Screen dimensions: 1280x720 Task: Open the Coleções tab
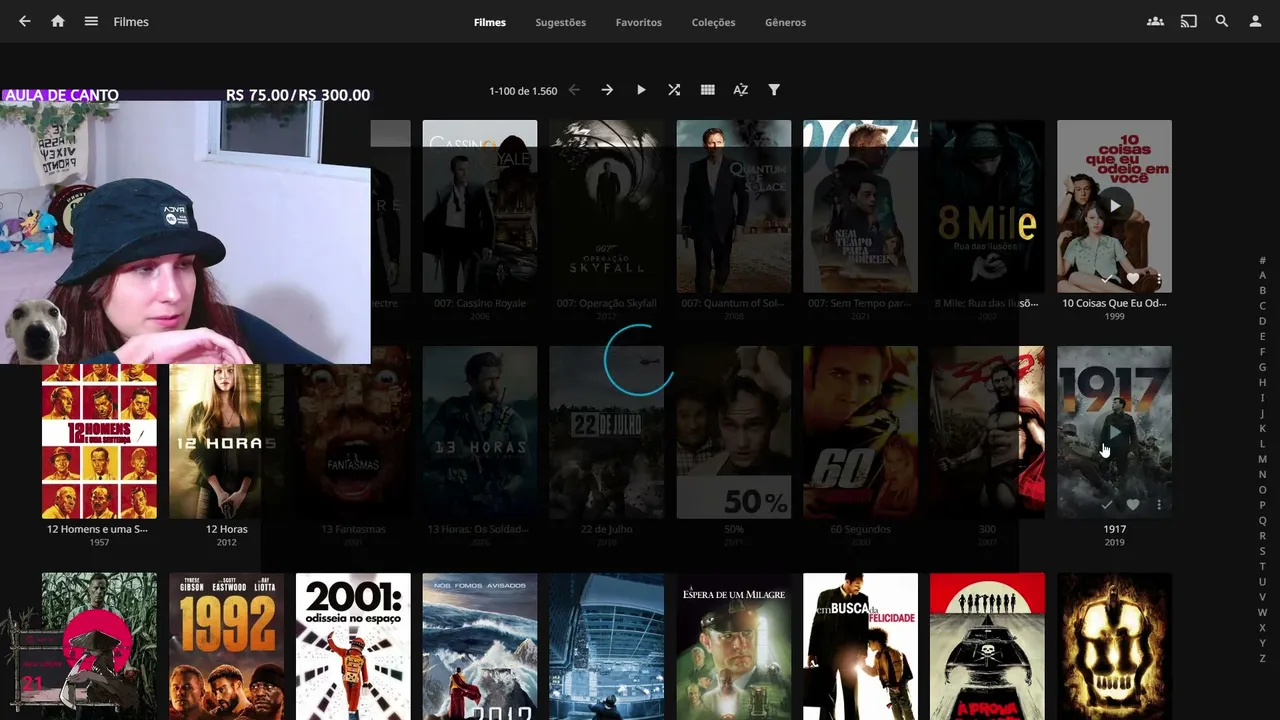click(714, 22)
